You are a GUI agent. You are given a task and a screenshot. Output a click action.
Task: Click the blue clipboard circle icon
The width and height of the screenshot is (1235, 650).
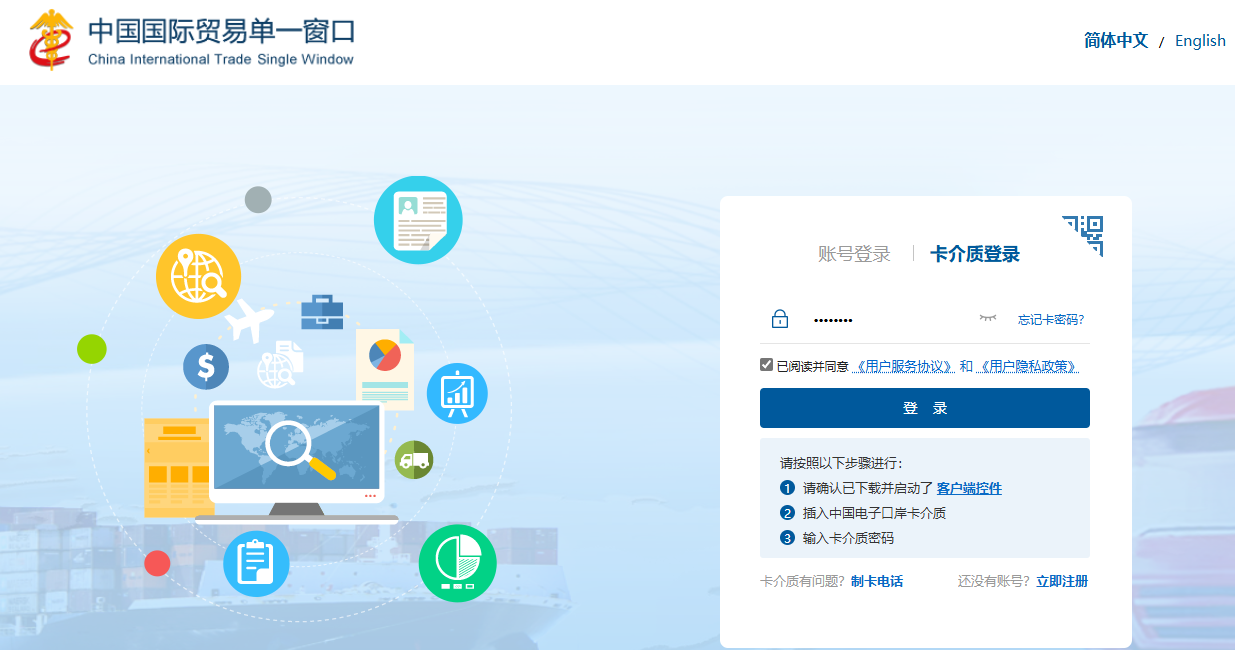256,563
